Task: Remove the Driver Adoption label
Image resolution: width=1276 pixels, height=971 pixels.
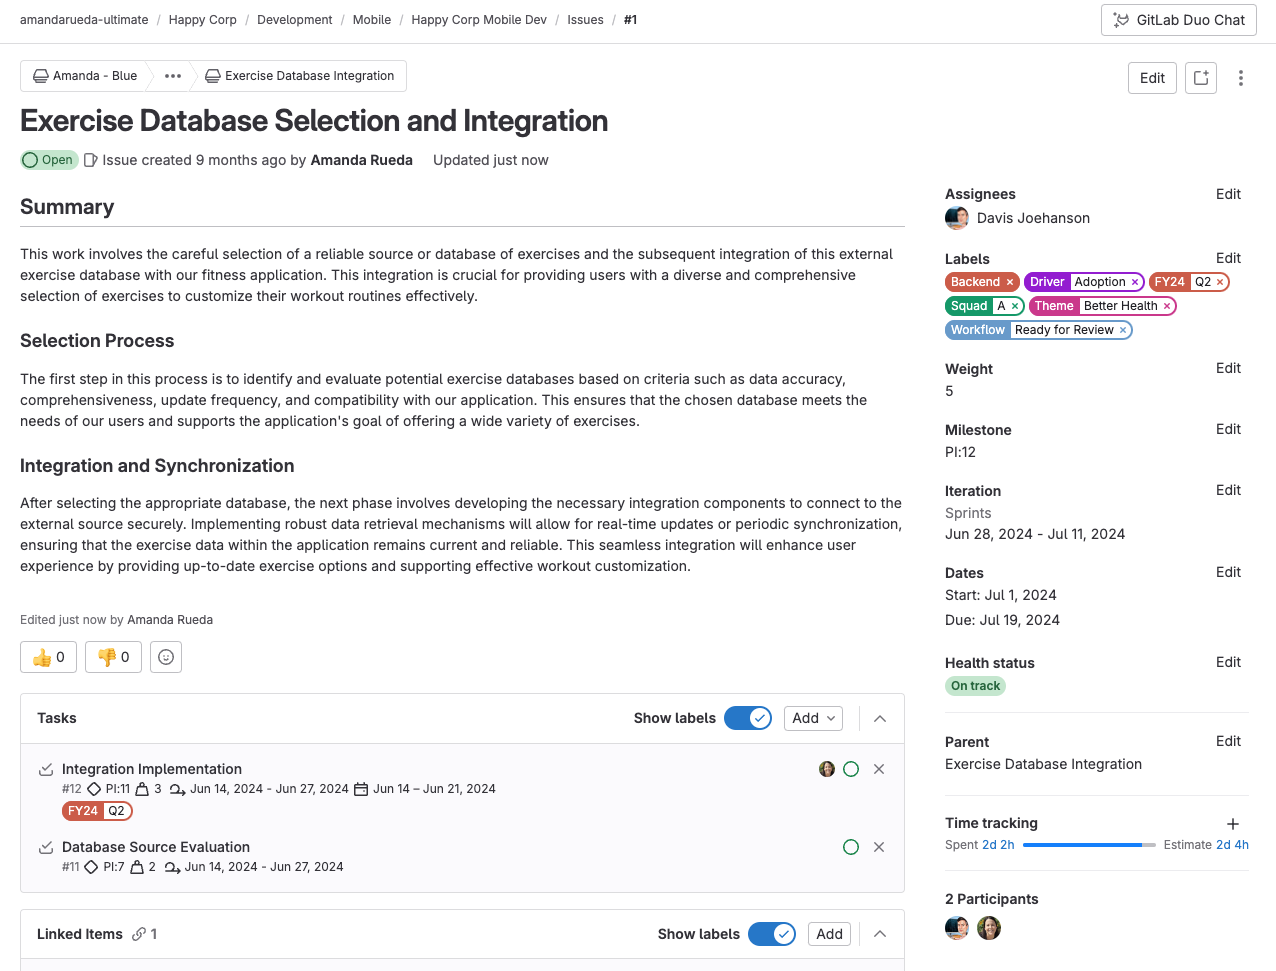Action: click(1135, 282)
